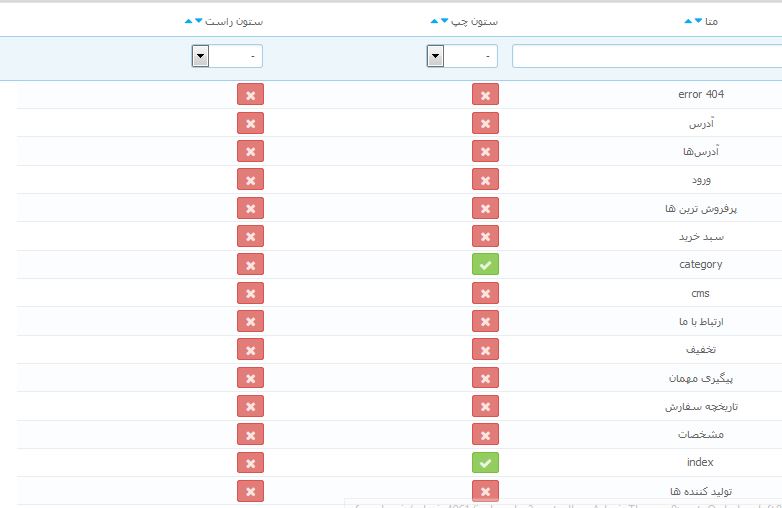Sort متا column with the down arrow
This screenshot has height=508, width=782.
(698, 20)
